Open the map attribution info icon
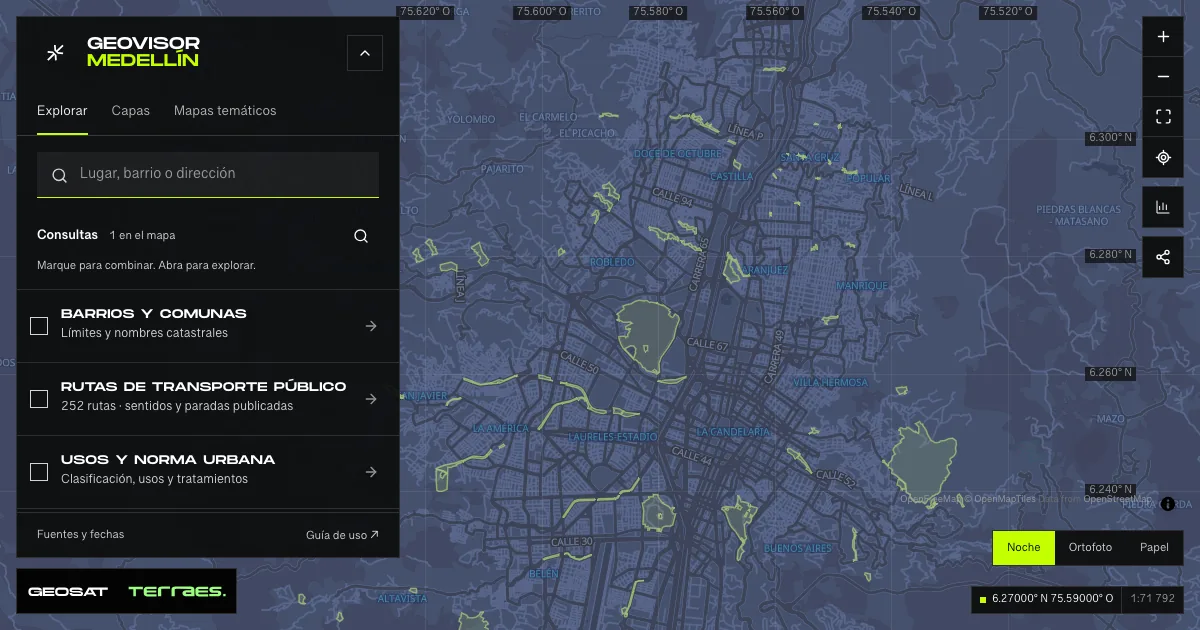This screenshot has height=630, width=1200. pyautogui.click(x=1168, y=504)
